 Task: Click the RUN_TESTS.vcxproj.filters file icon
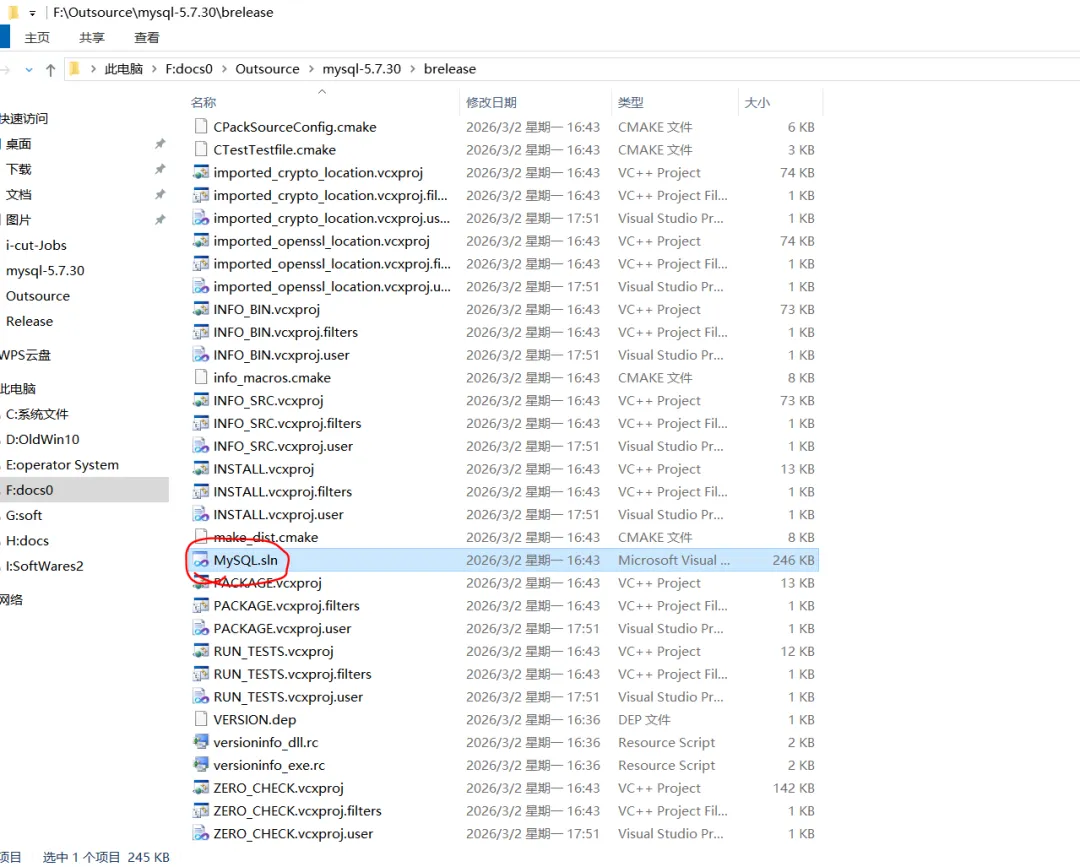(x=200, y=673)
